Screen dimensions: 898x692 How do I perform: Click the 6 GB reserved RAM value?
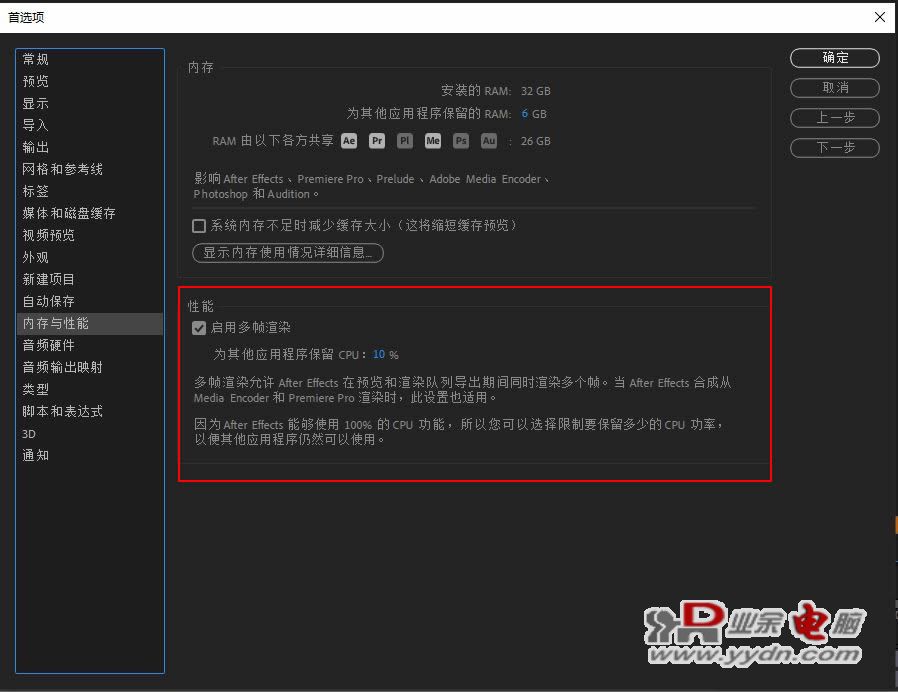(534, 114)
